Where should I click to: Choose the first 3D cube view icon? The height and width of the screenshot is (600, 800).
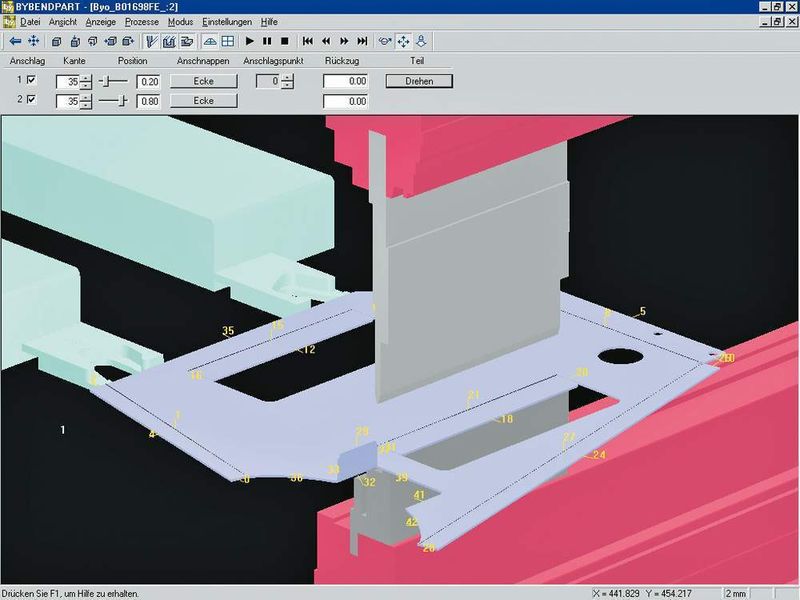pyautogui.click(x=57, y=41)
